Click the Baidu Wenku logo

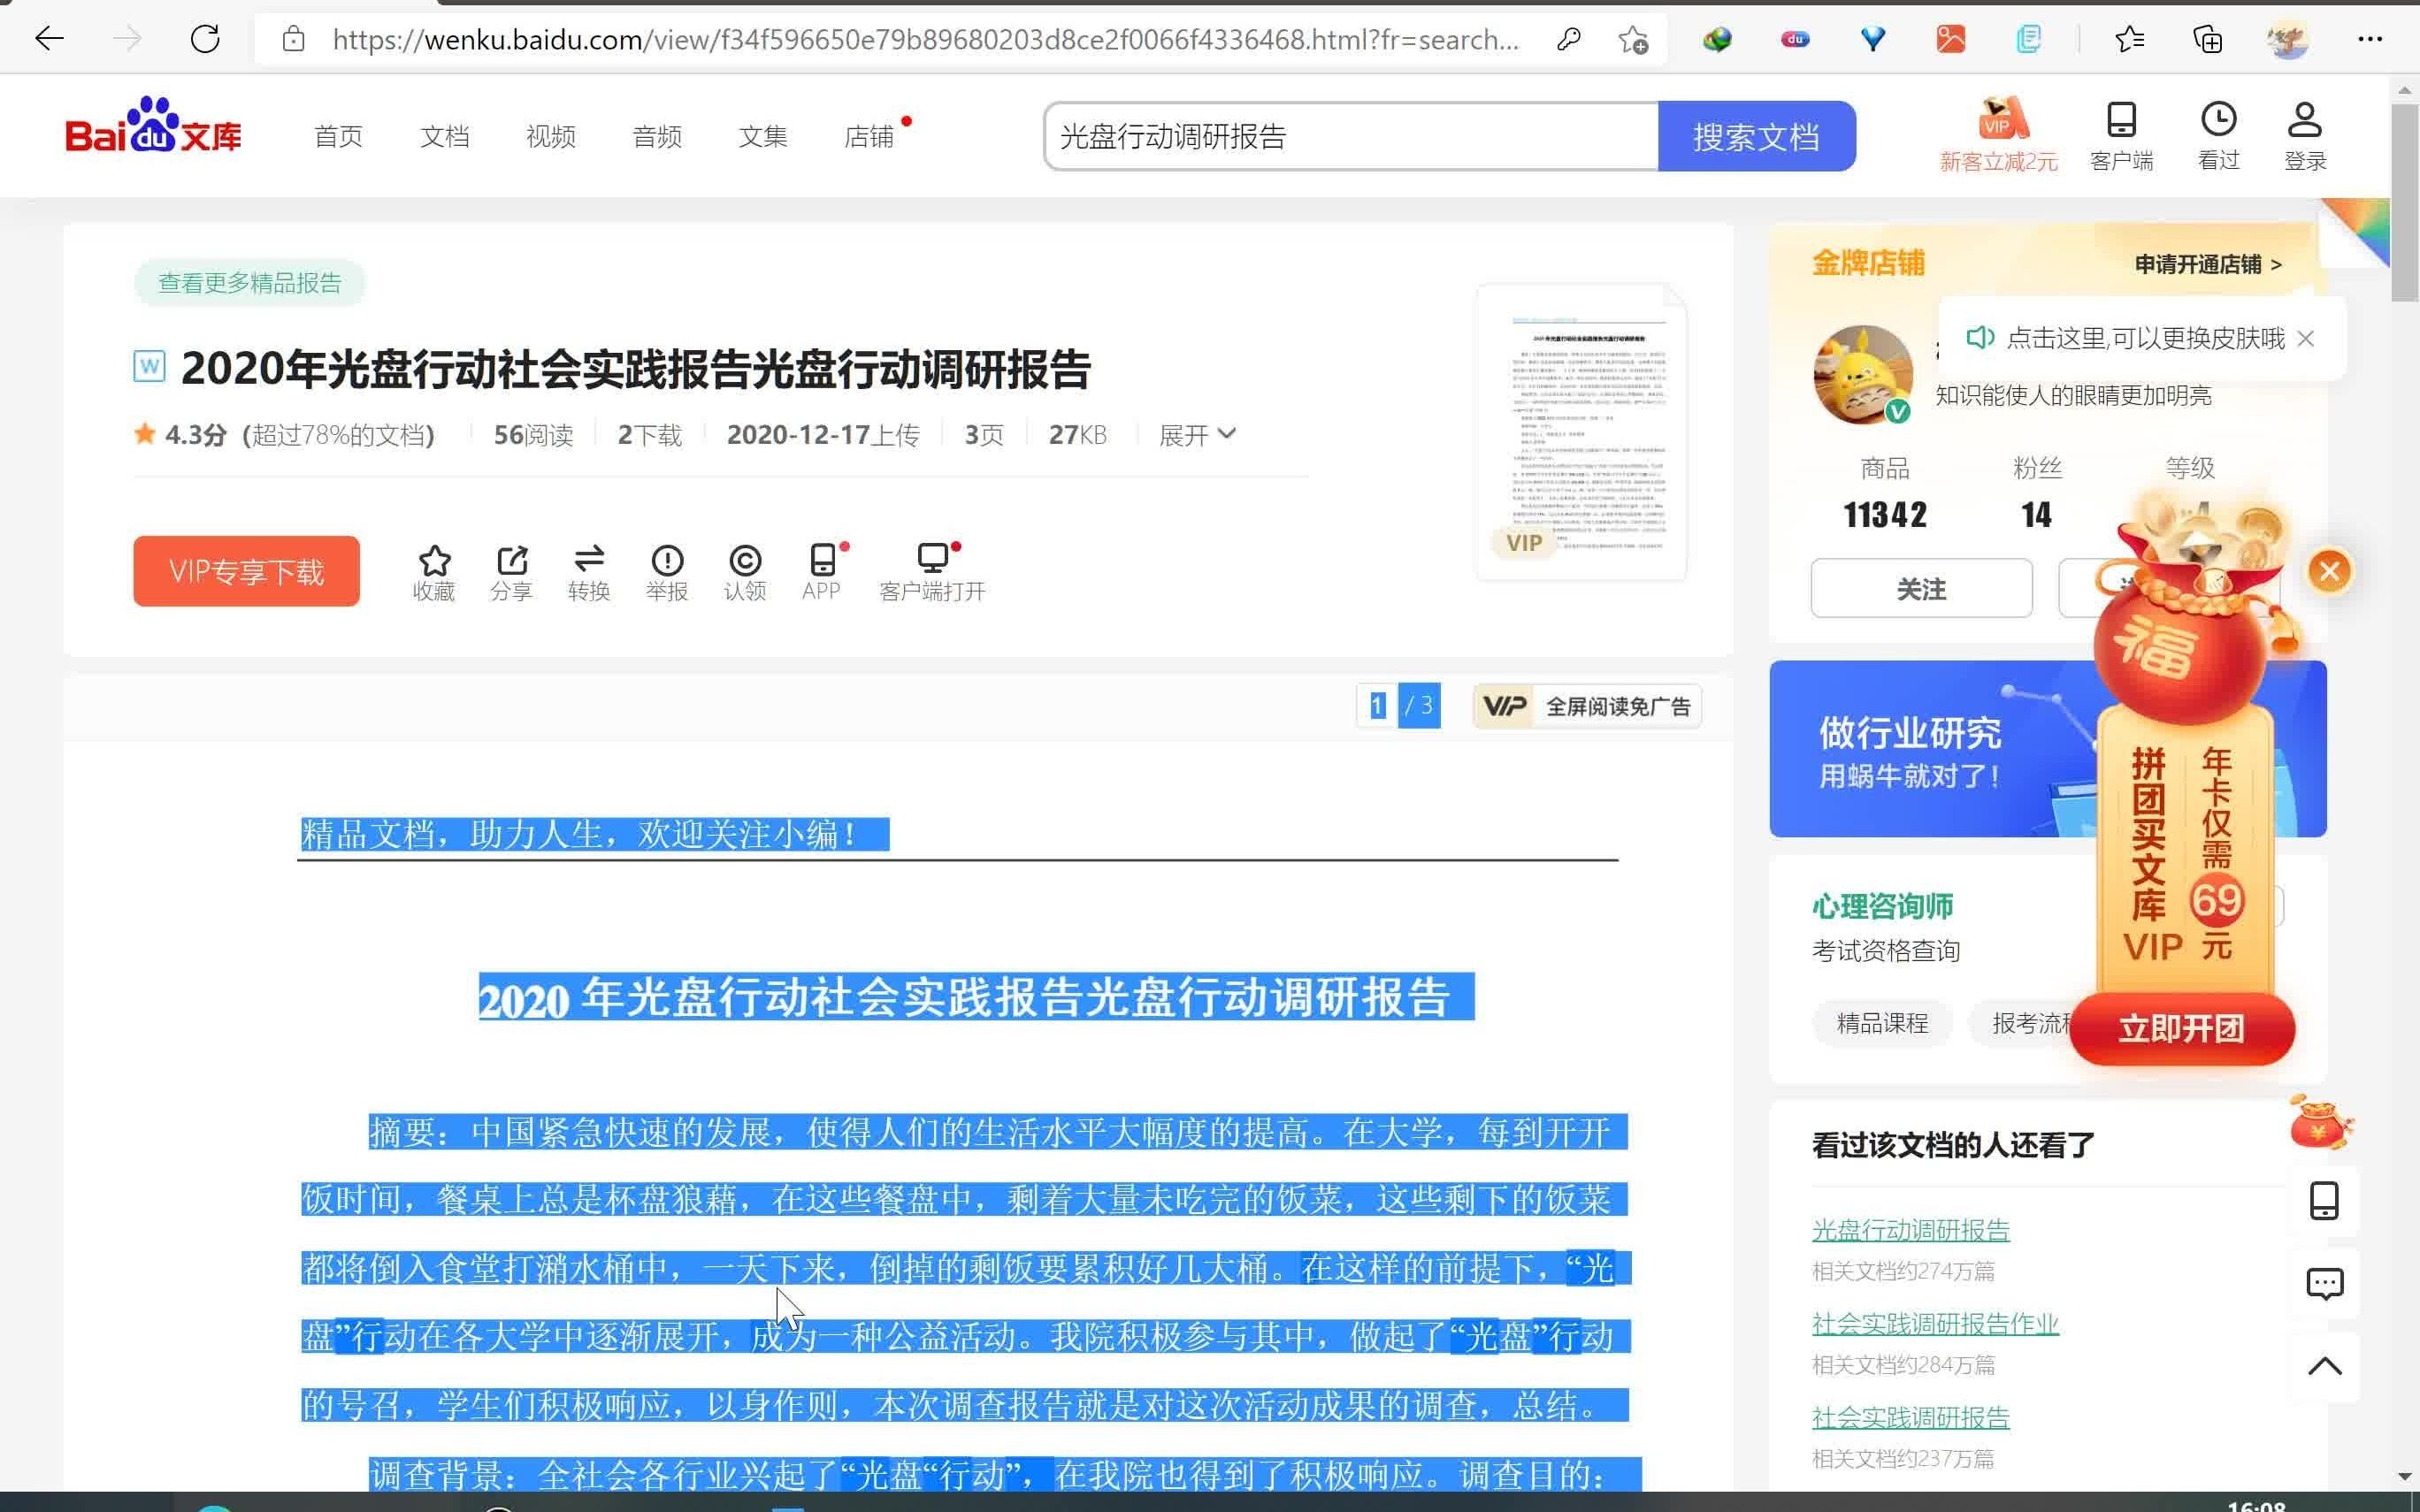point(153,126)
